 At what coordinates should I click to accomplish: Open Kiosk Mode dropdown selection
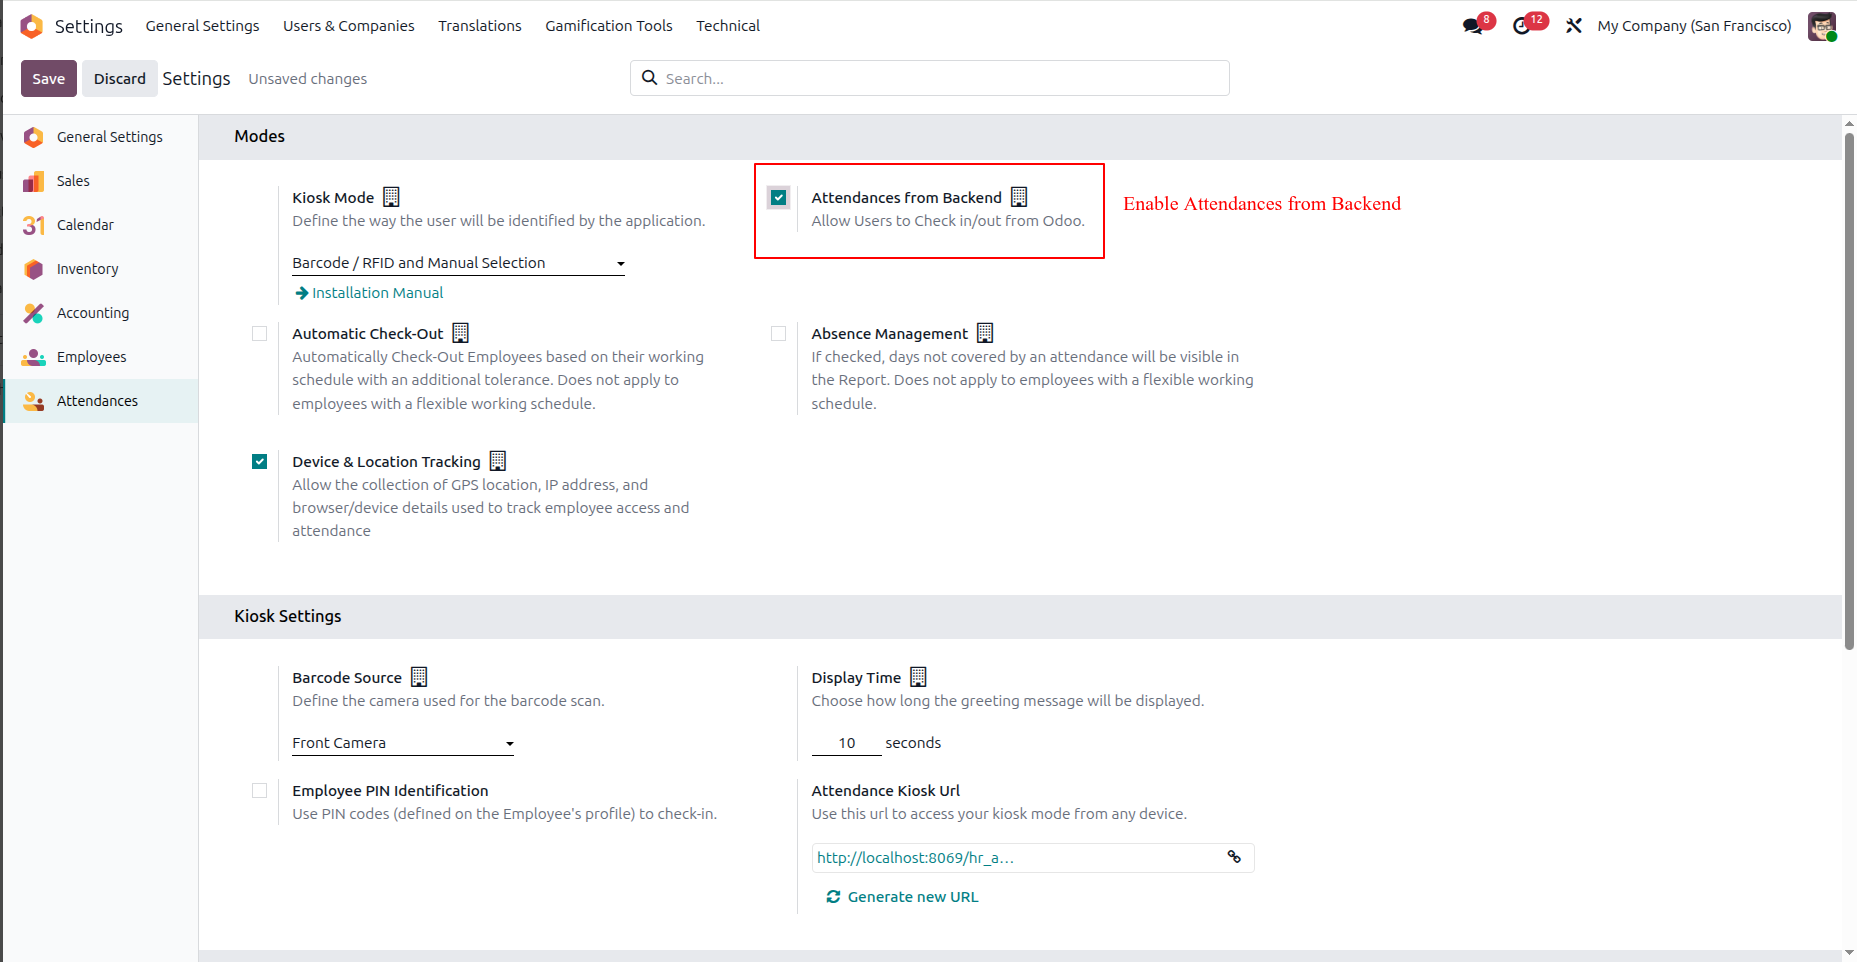(458, 263)
